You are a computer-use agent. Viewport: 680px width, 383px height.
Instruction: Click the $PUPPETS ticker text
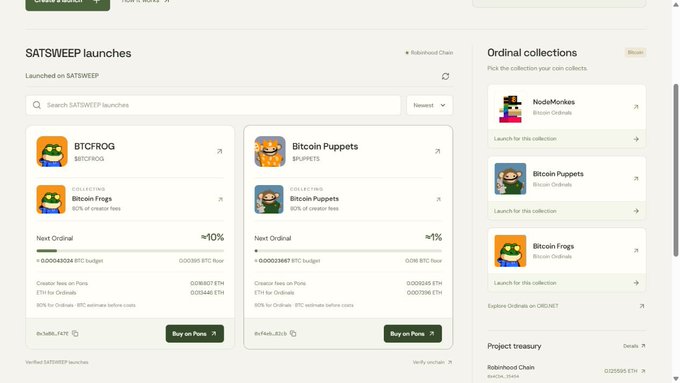coord(306,159)
